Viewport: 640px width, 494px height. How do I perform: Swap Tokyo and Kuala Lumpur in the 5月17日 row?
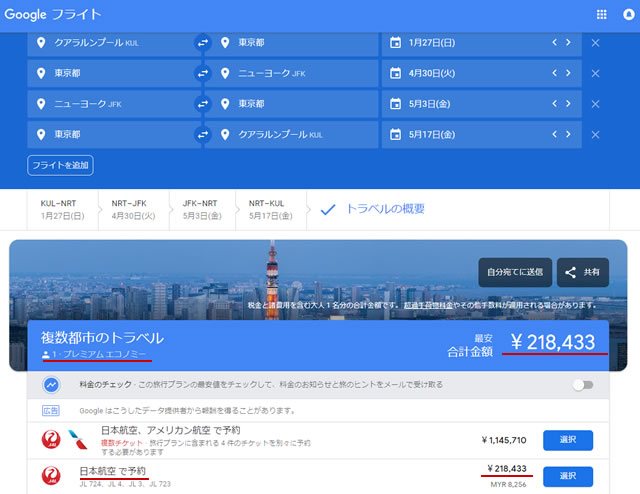[x=203, y=134]
